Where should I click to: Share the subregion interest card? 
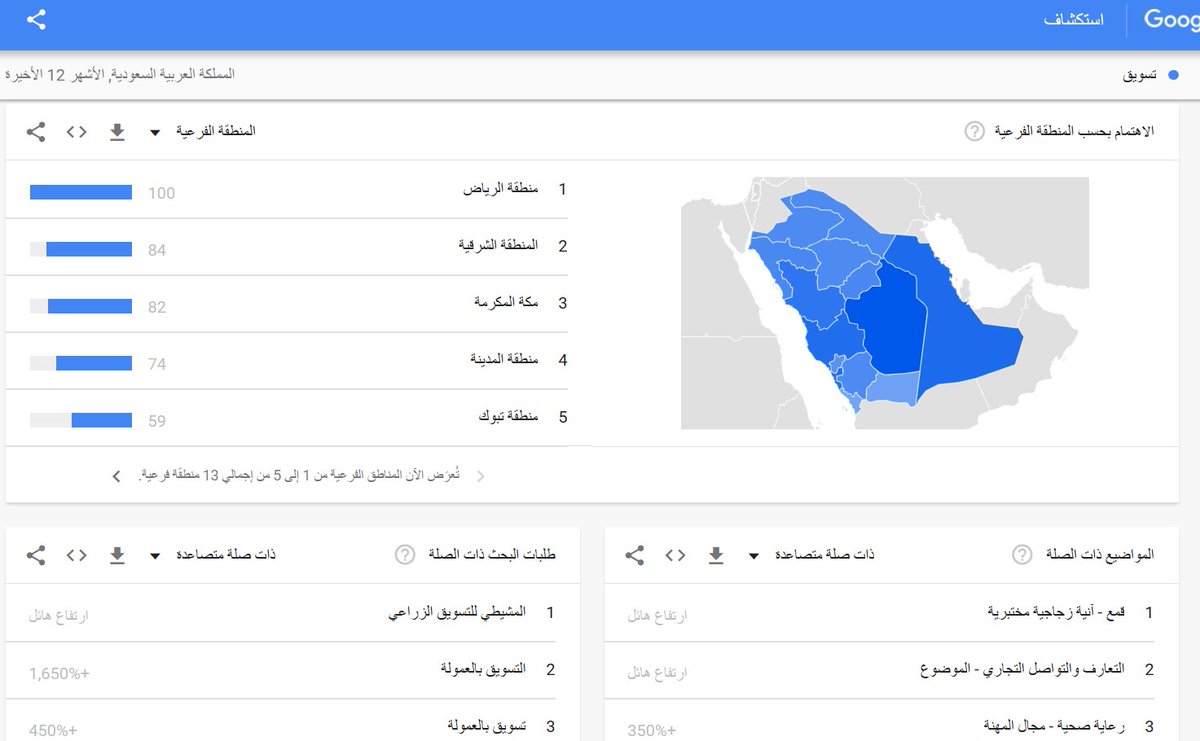point(36,131)
